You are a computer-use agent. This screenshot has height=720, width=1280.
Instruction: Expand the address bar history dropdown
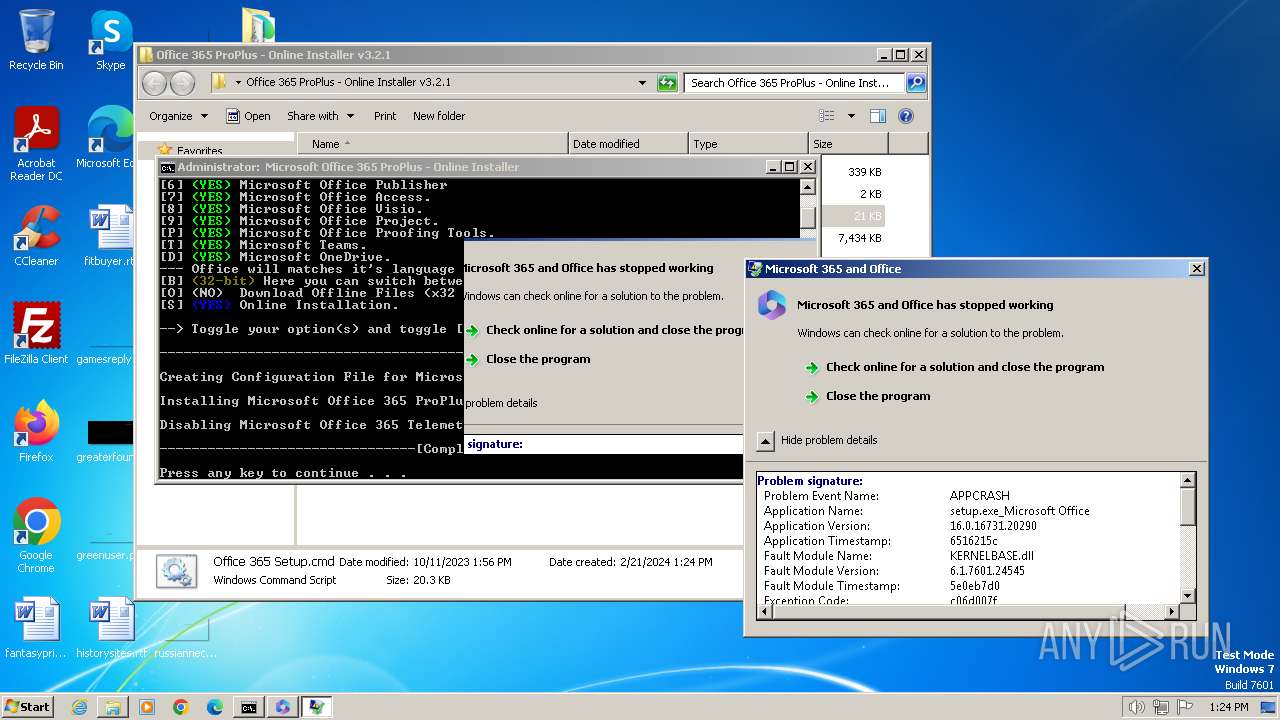642,83
